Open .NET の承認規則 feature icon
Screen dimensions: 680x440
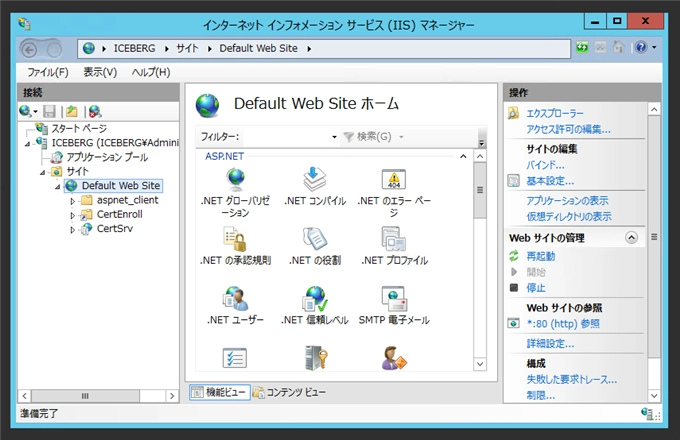click(235, 239)
